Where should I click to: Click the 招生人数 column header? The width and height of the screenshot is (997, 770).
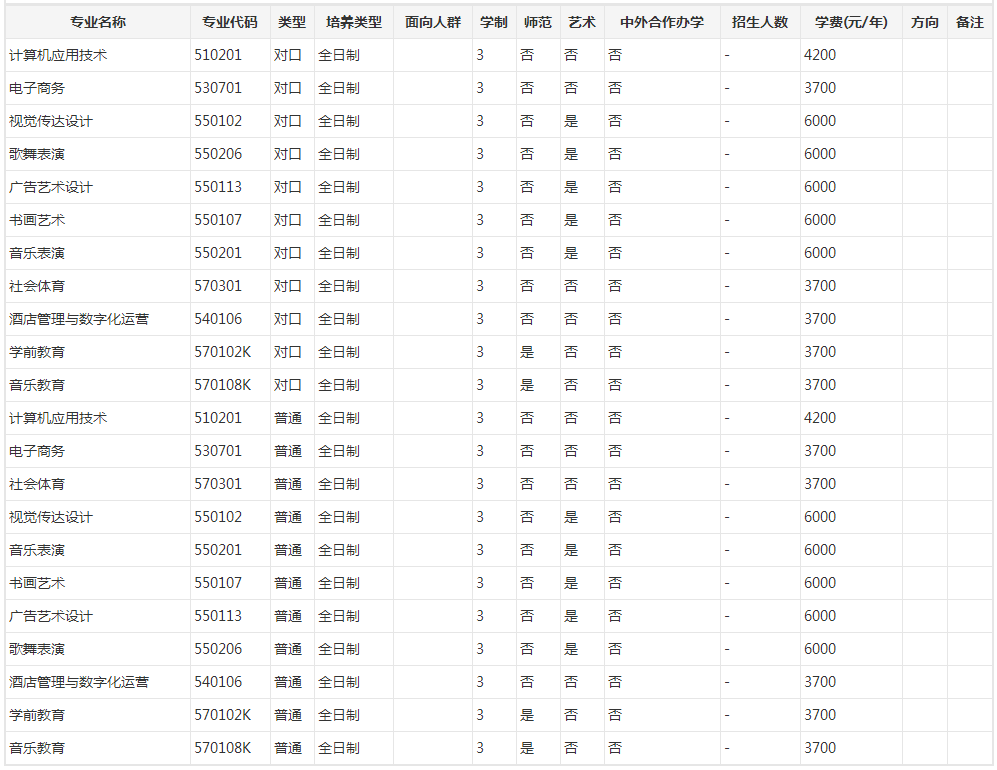[759, 22]
